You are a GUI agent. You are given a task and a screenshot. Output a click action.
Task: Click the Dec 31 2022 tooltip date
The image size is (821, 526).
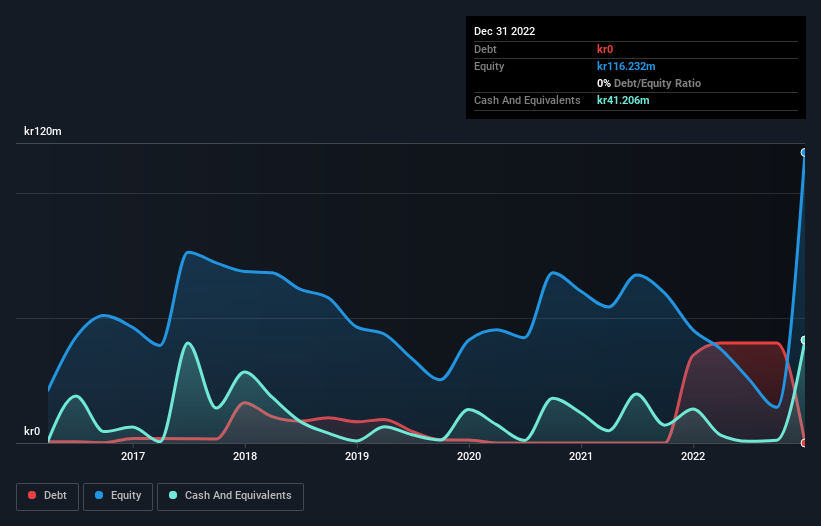(504, 31)
